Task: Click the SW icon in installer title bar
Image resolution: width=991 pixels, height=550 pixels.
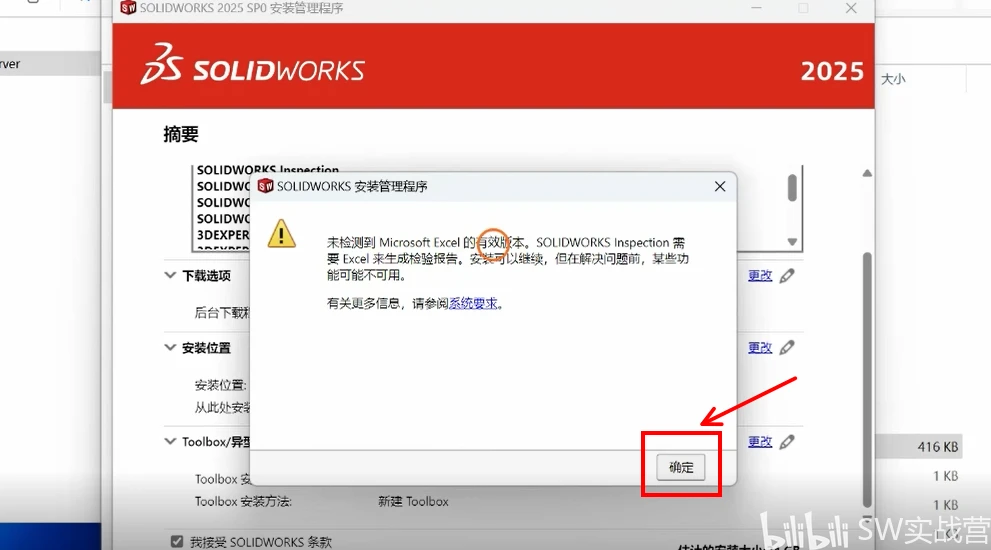Action: coord(128,8)
